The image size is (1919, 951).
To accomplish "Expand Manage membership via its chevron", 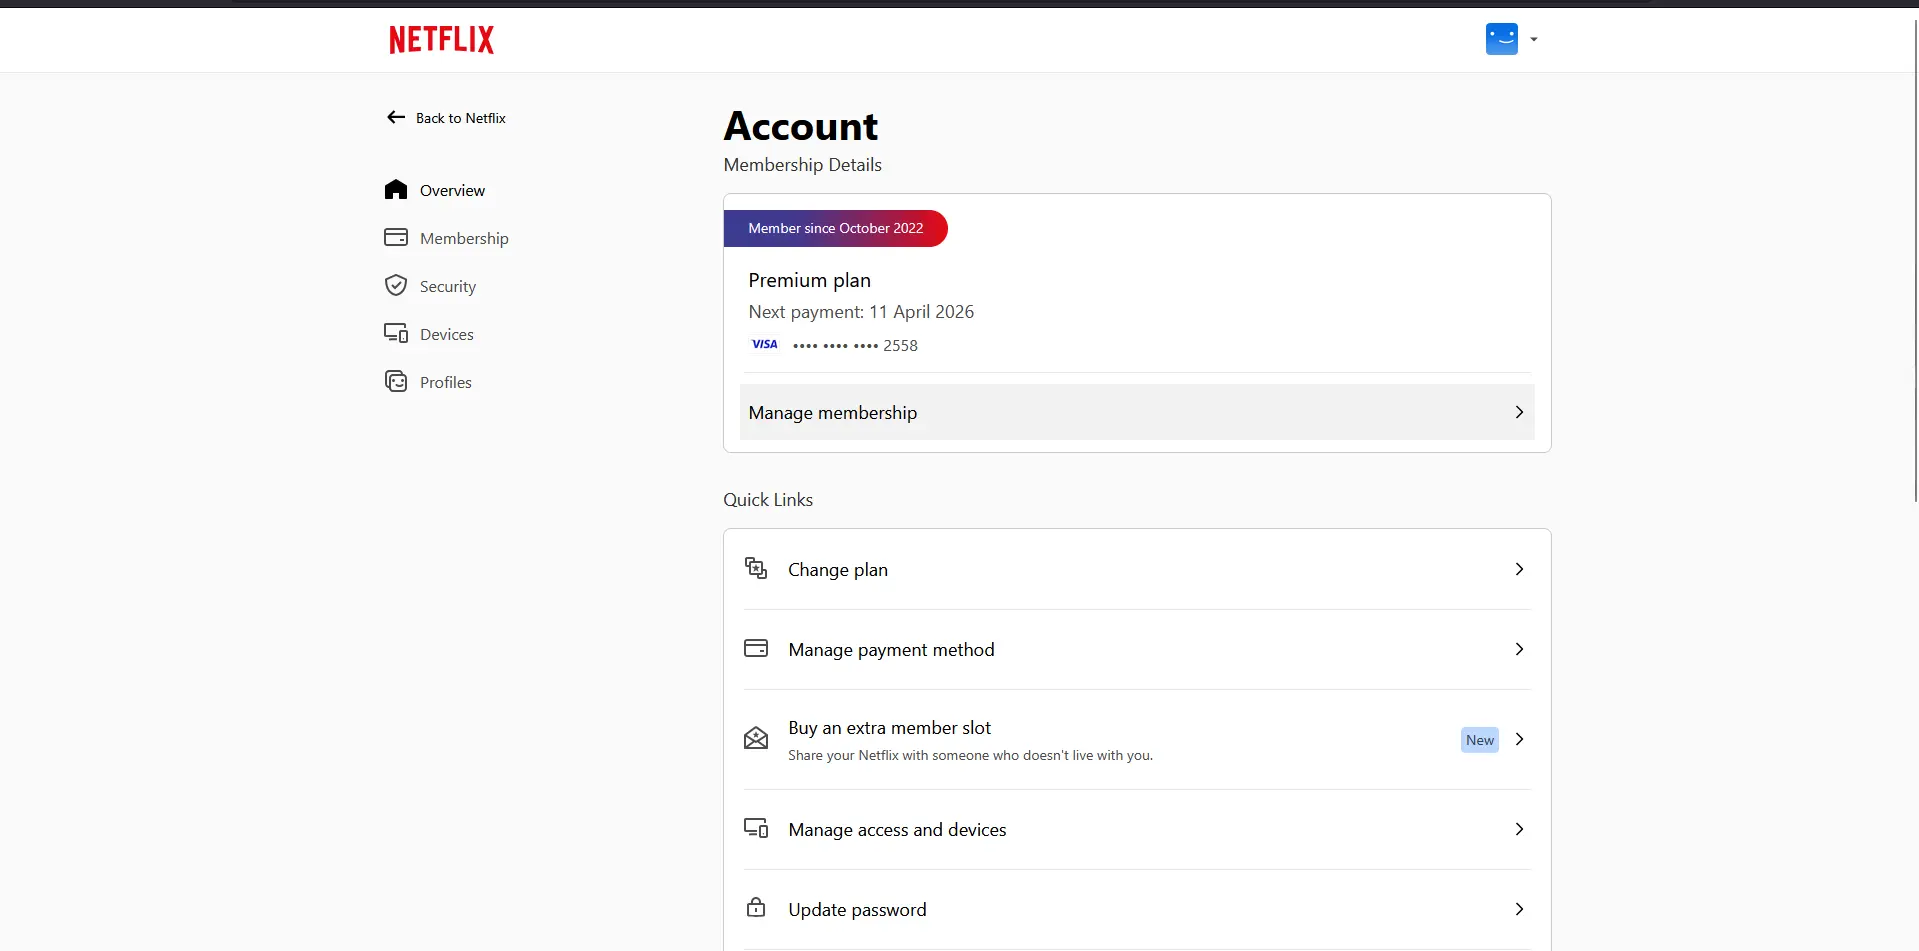I will click(1519, 412).
